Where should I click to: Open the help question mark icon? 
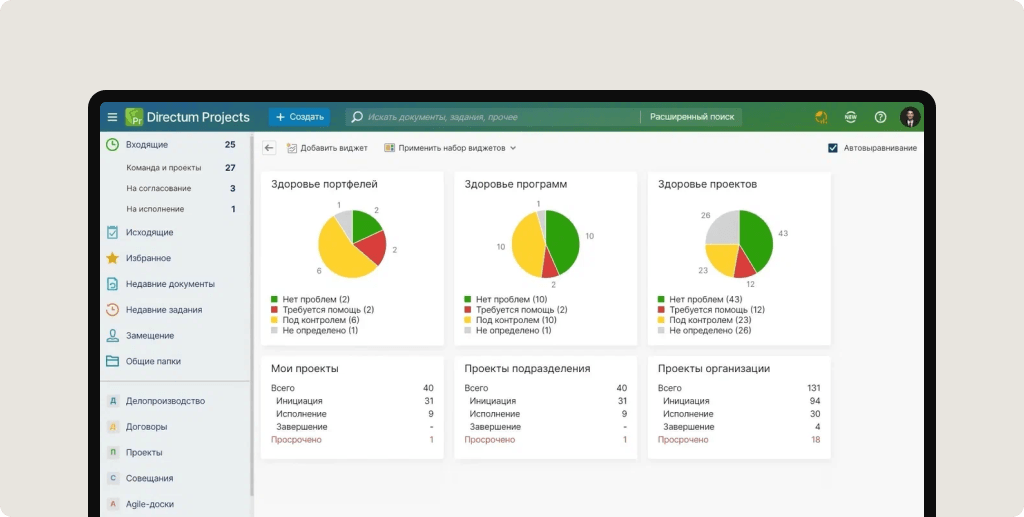[x=880, y=117]
